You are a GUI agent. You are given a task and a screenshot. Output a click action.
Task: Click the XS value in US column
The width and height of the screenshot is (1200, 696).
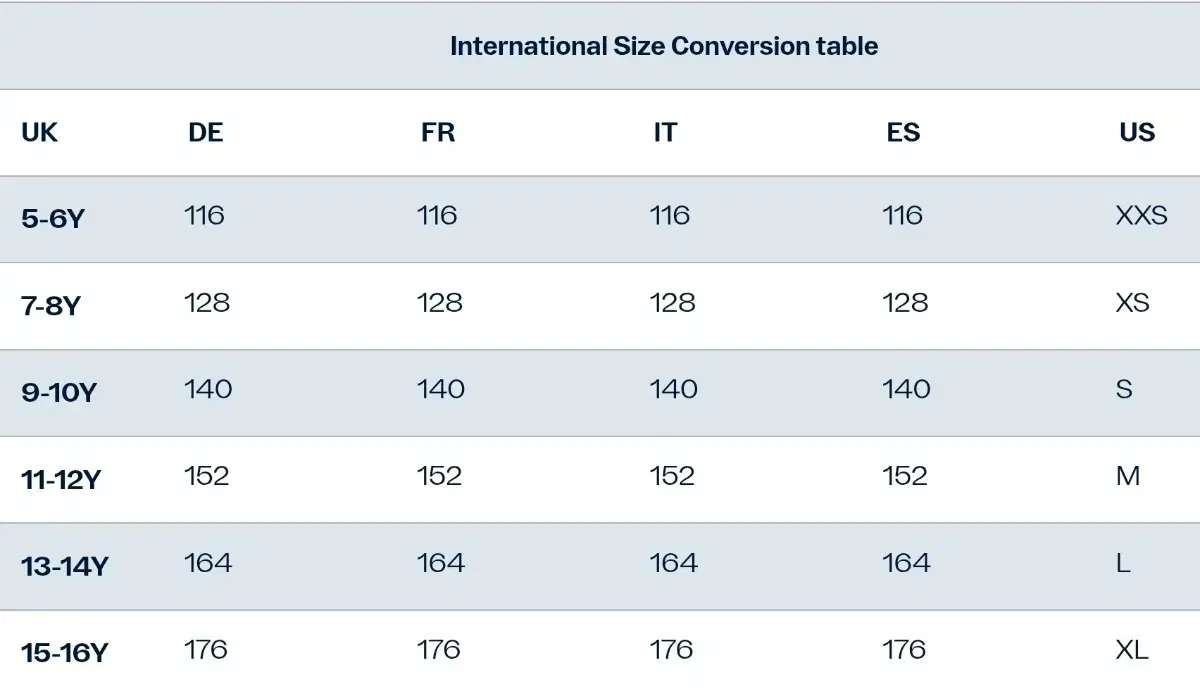click(x=1132, y=302)
